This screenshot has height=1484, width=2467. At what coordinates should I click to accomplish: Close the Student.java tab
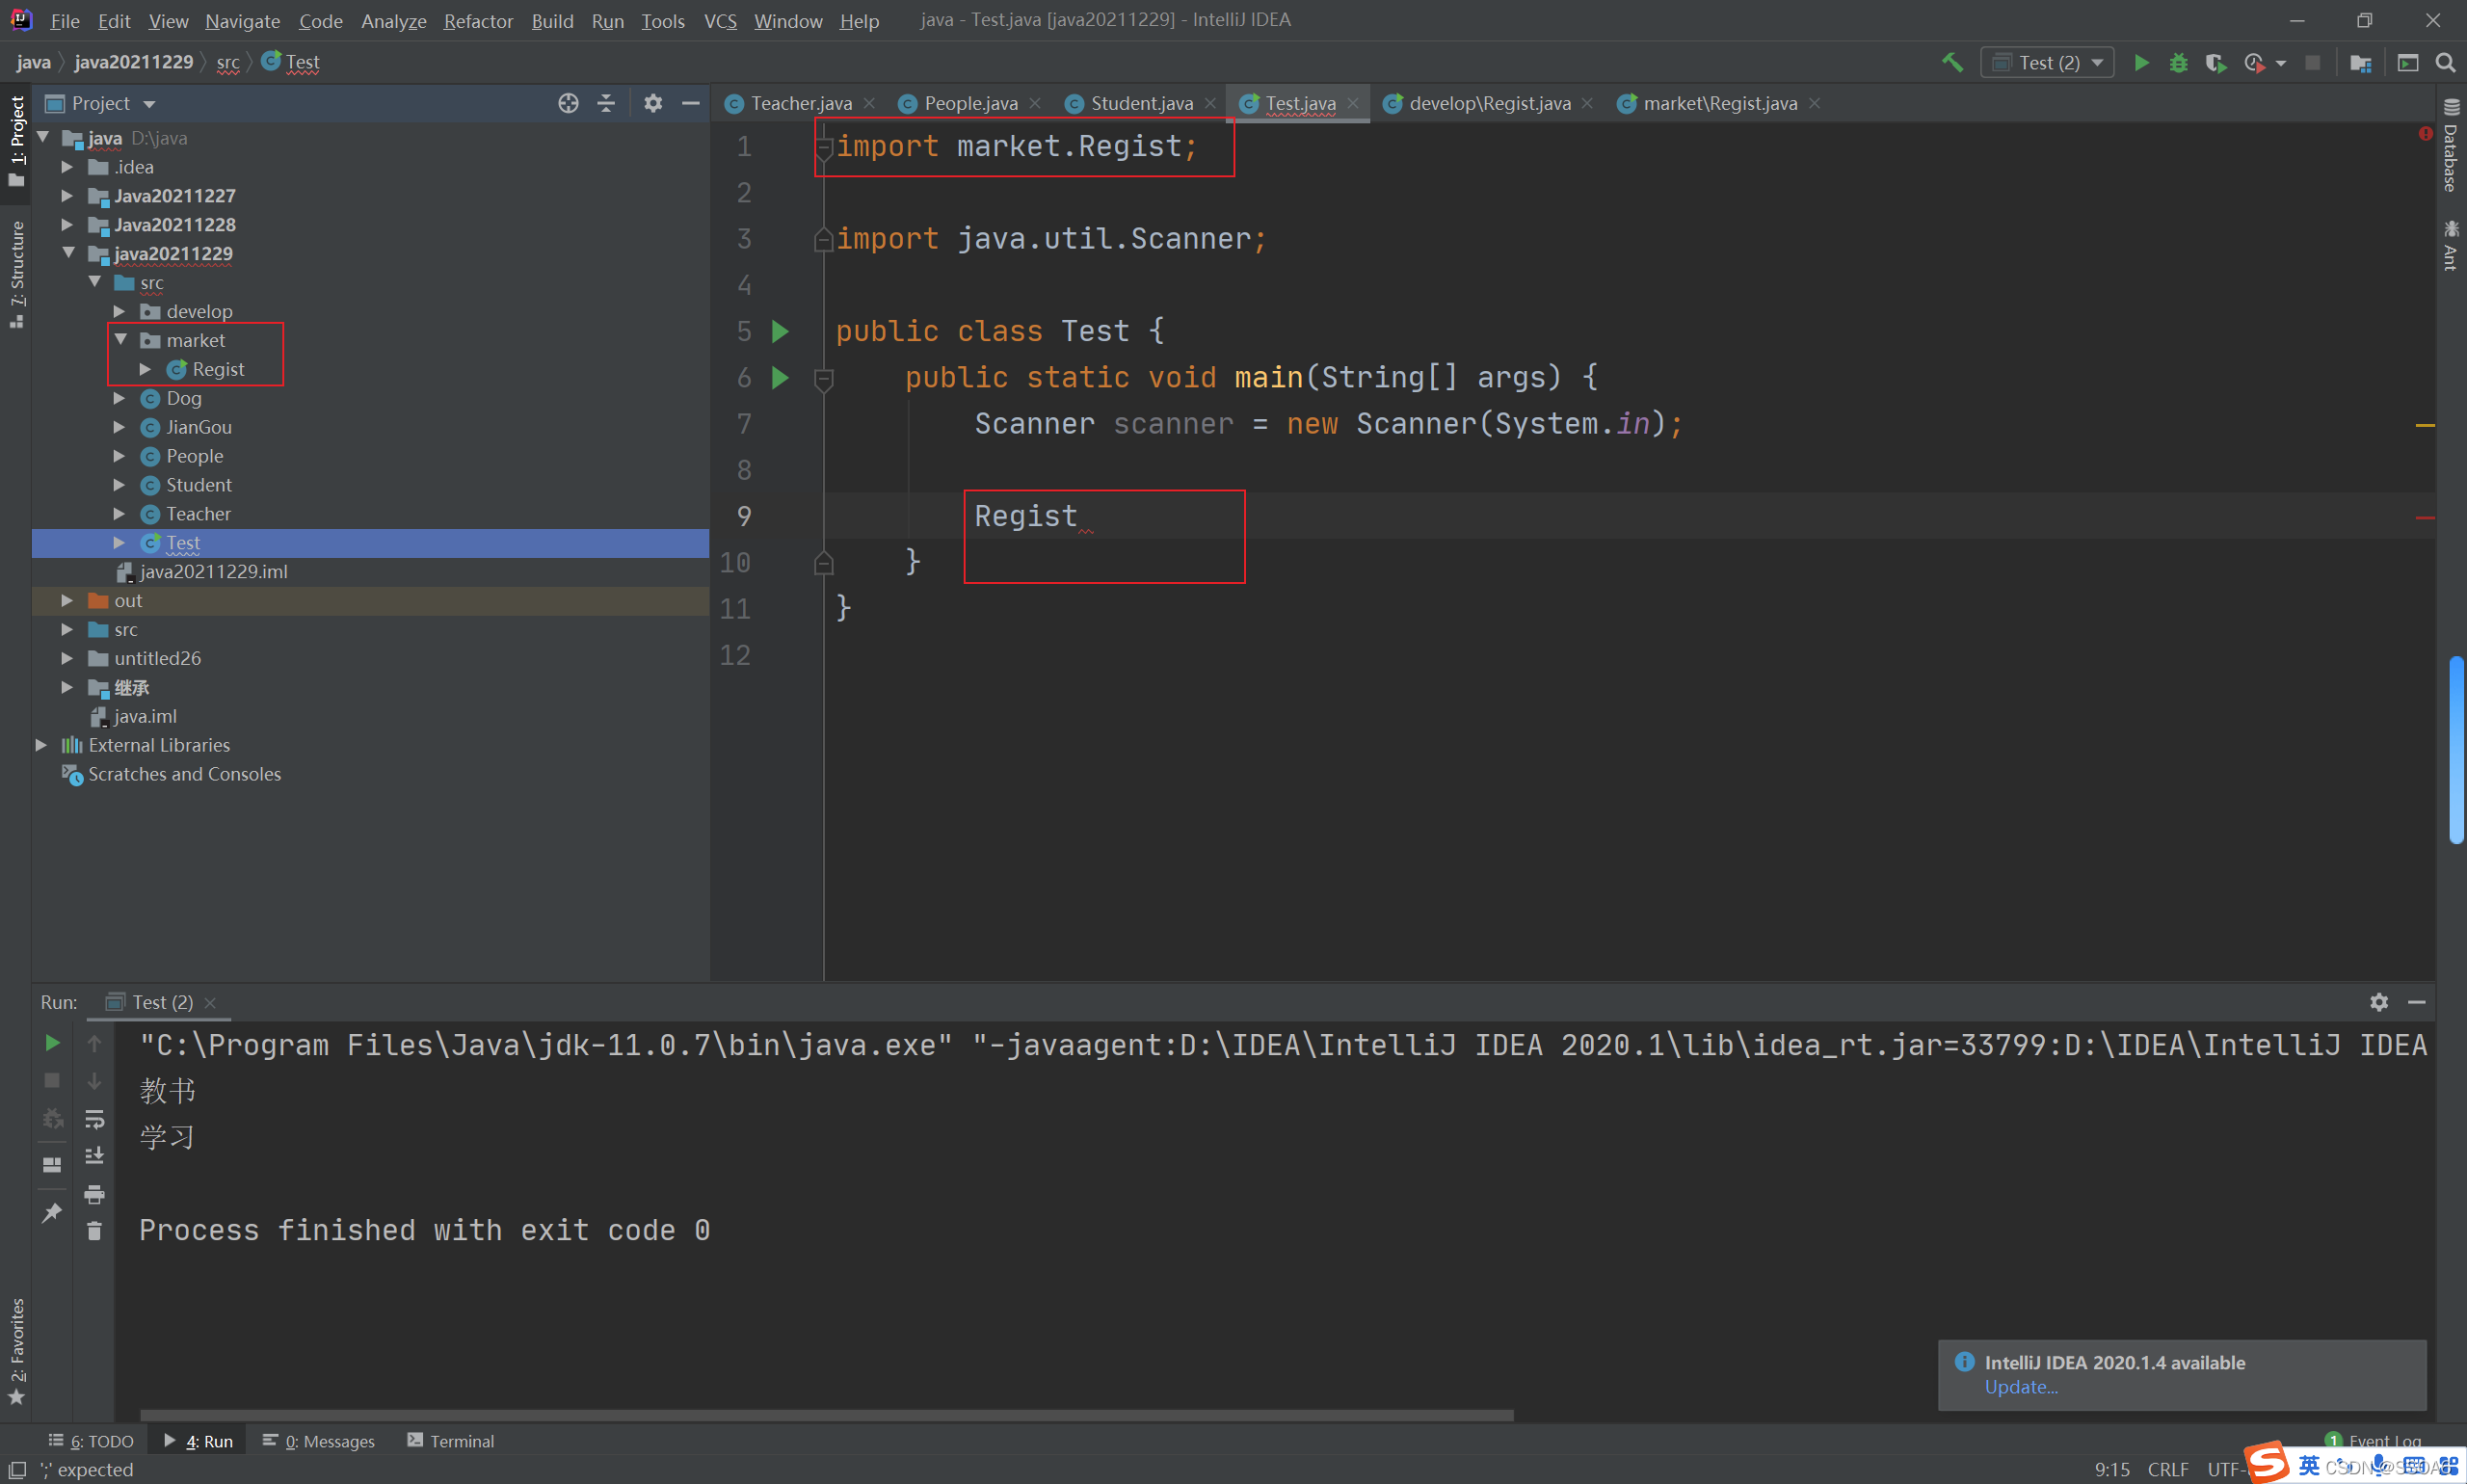pyautogui.click(x=1210, y=103)
